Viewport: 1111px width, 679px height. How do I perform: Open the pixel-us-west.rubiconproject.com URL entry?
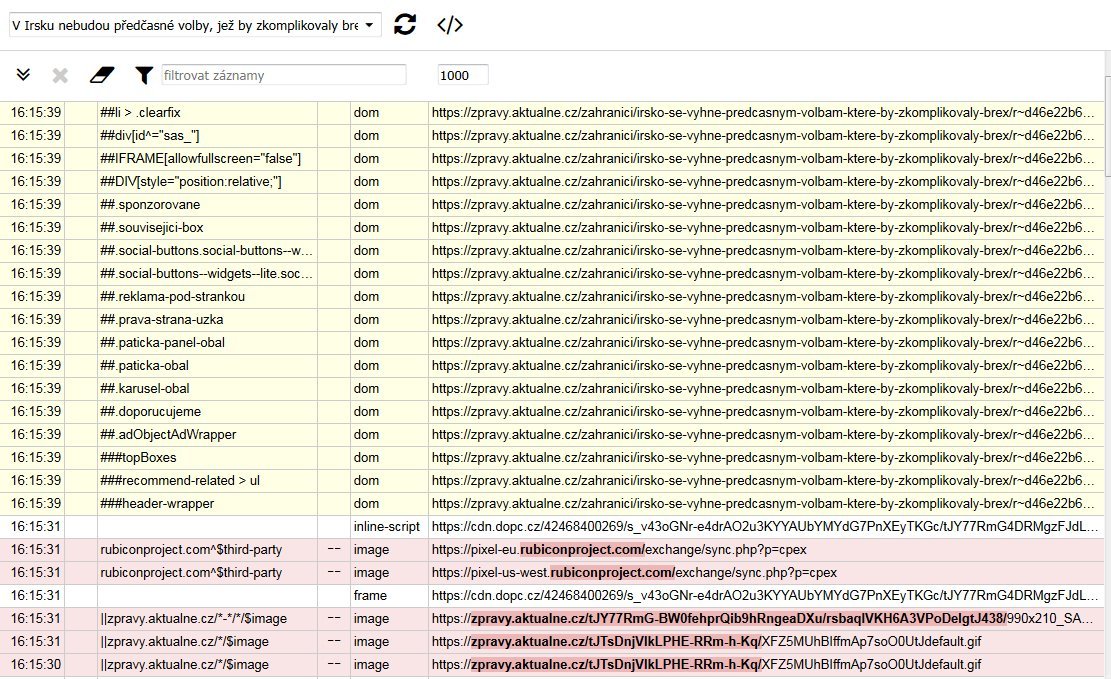click(x=634, y=573)
